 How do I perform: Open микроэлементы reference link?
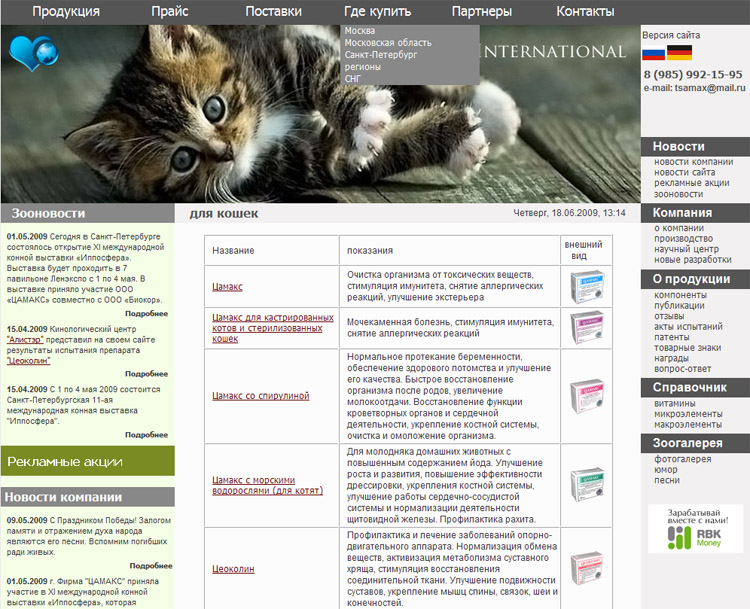point(688,414)
